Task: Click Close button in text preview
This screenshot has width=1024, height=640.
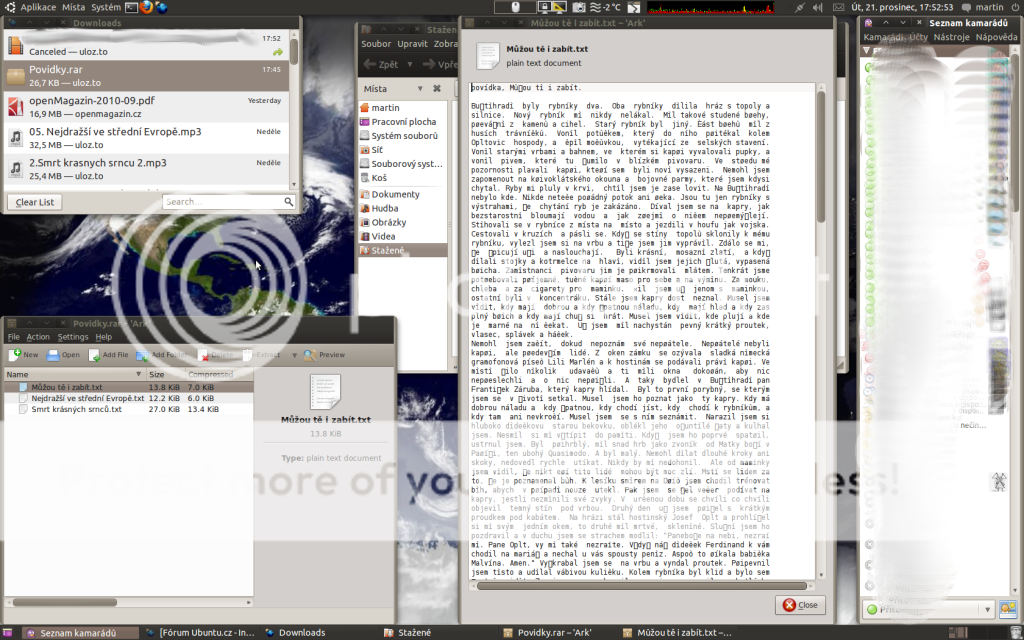Action: tap(799, 605)
